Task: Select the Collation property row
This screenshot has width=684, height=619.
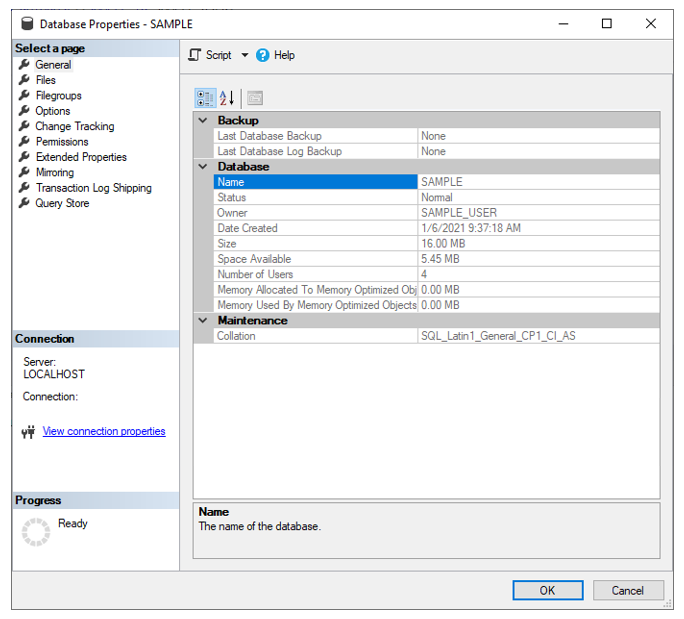Action: (436, 335)
